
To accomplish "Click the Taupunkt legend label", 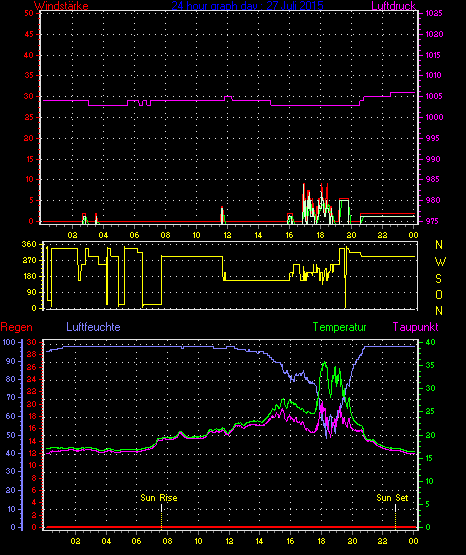I will pyautogui.click(x=415, y=327).
